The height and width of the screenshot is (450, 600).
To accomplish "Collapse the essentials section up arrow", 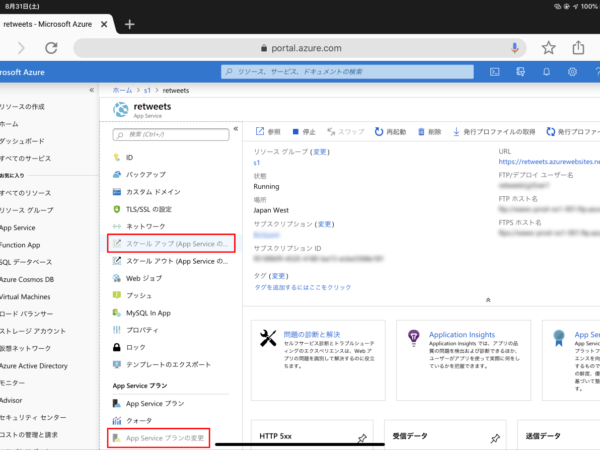I will pyautogui.click(x=488, y=300).
